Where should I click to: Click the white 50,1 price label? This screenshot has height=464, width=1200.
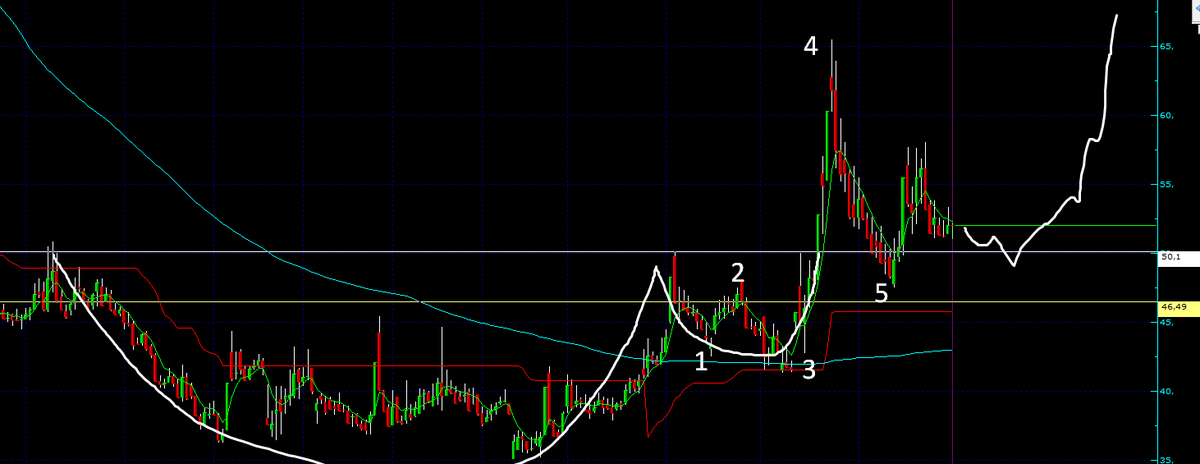point(1178,257)
